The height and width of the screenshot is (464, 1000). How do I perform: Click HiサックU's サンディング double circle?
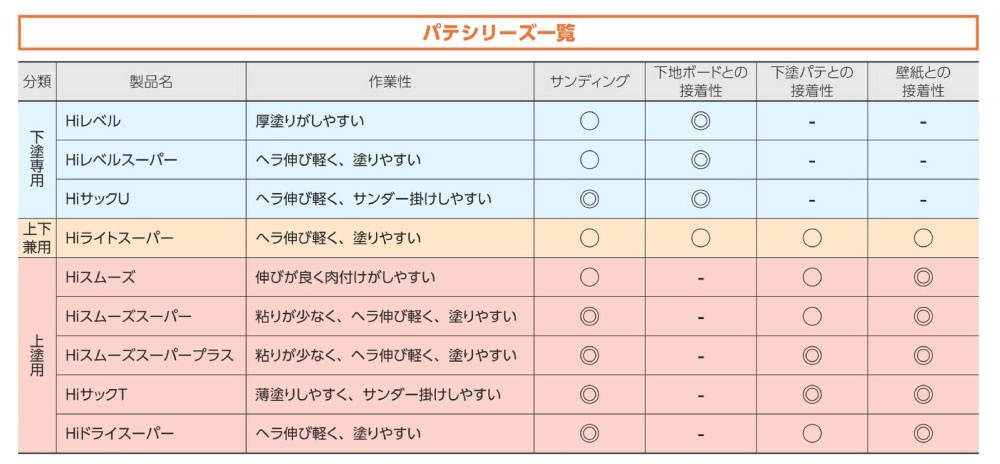589,199
